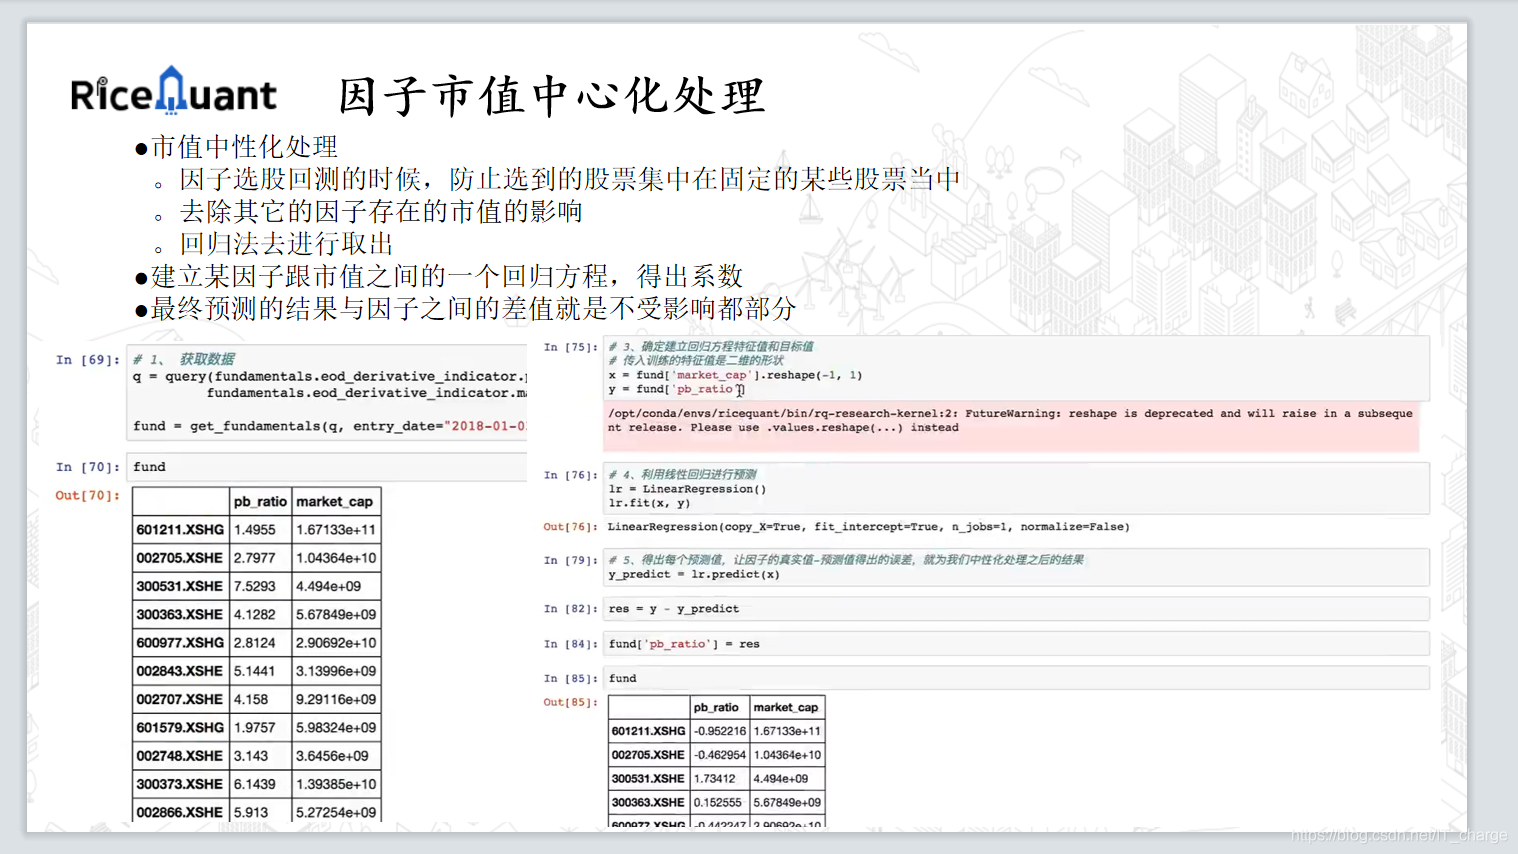Click the RiceQuant logo

tap(173, 92)
